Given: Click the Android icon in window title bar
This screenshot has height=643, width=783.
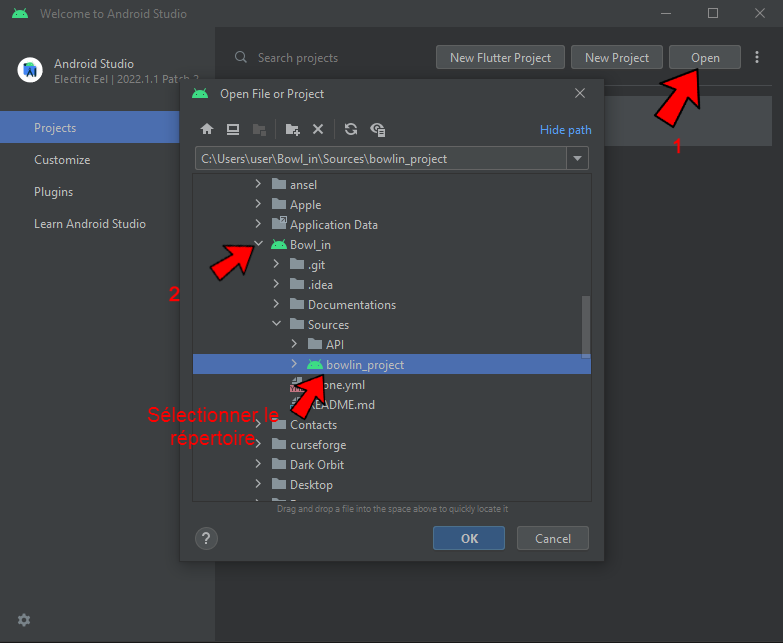Looking at the screenshot, I should coord(20,13).
